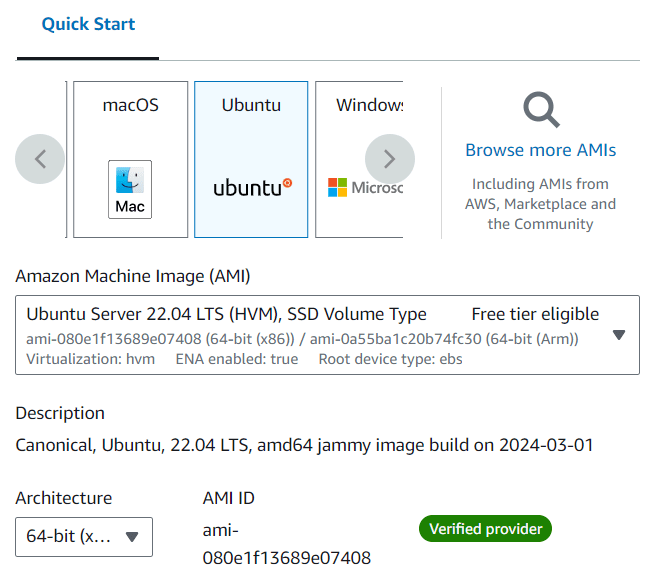Screen dimensions: 656x582
Task: Select the macOS AMI card
Action: [x=130, y=159]
